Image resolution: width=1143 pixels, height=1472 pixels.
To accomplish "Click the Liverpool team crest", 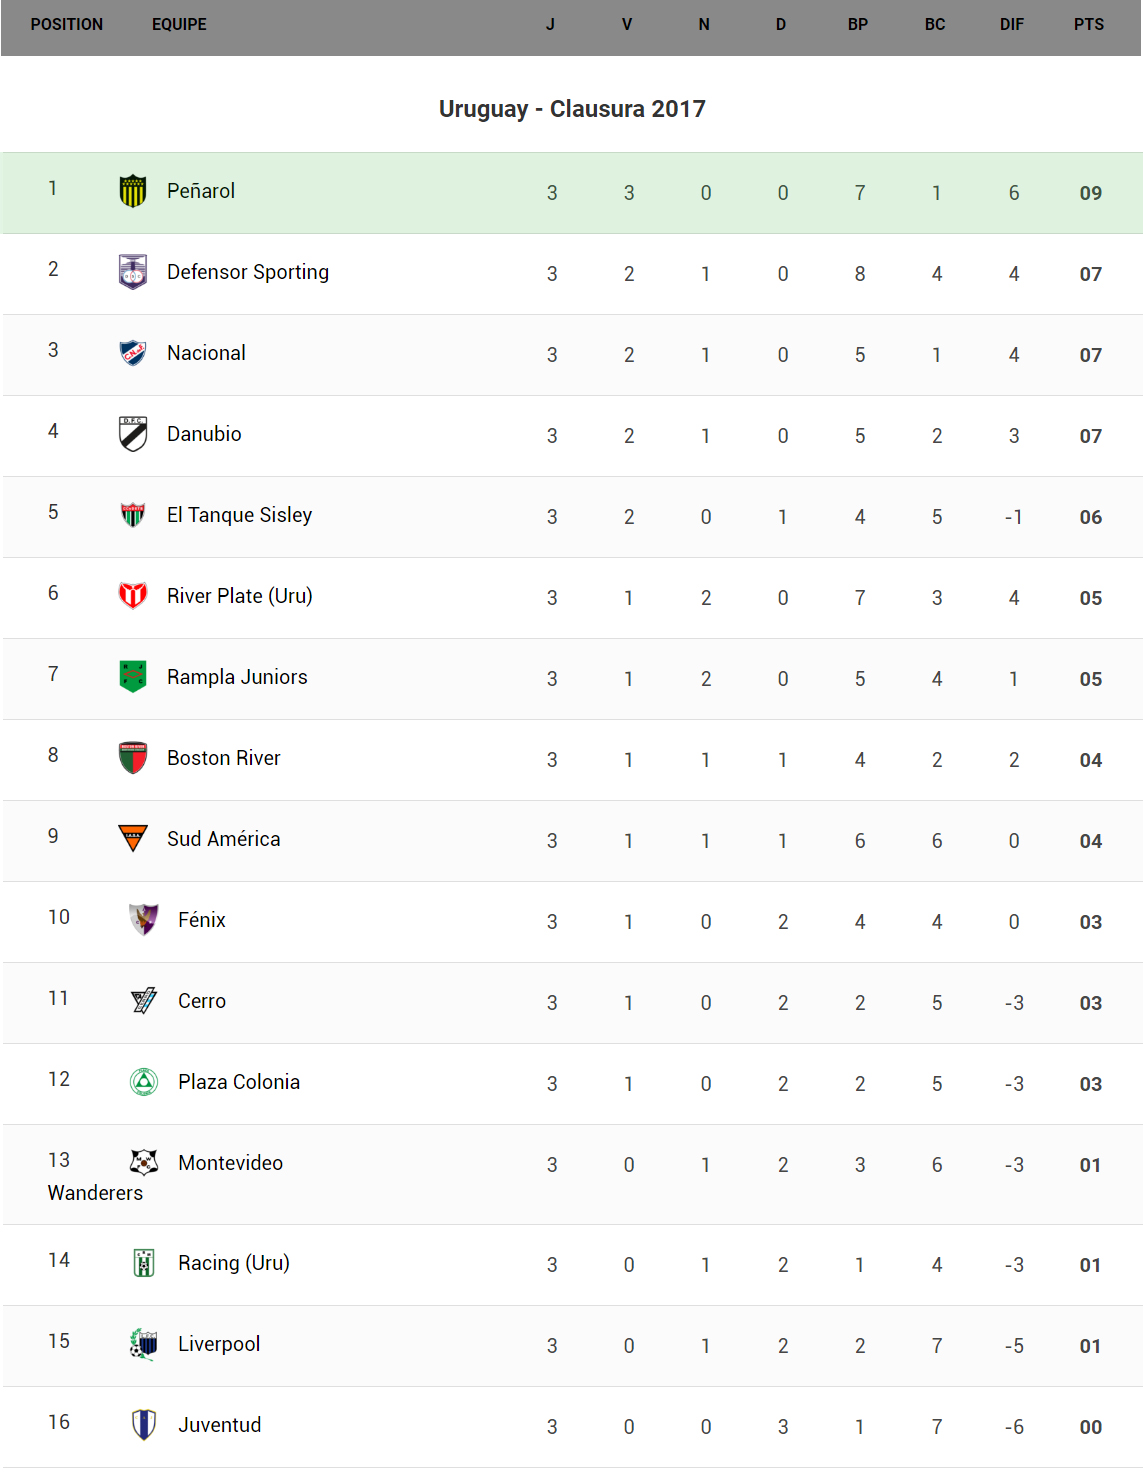I will pos(144,1344).
